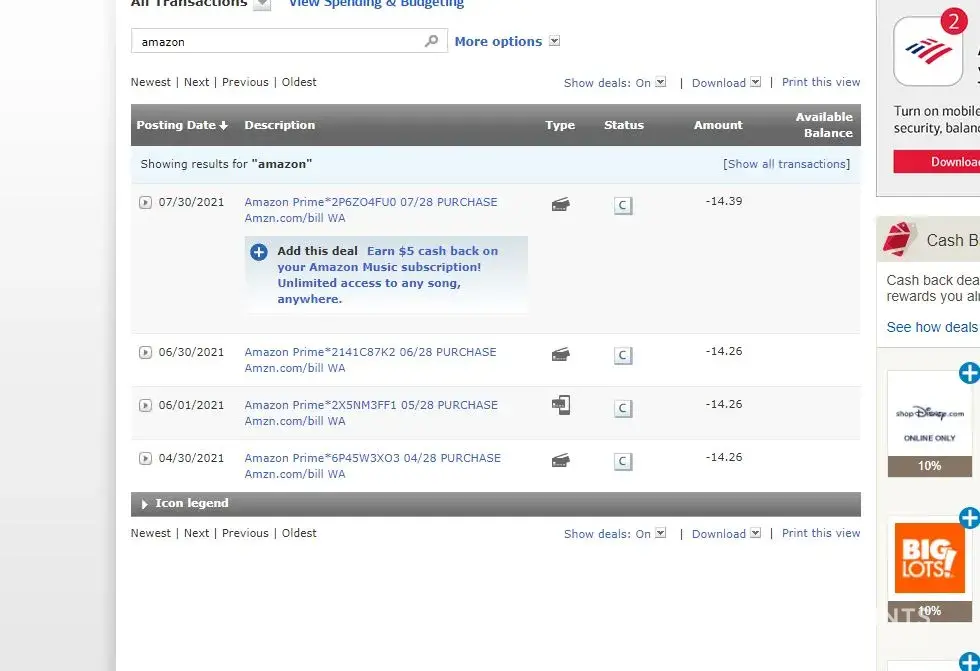Add the Big Lots deal with plus icon
Viewport: 980px width, 671px height.
[968, 518]
